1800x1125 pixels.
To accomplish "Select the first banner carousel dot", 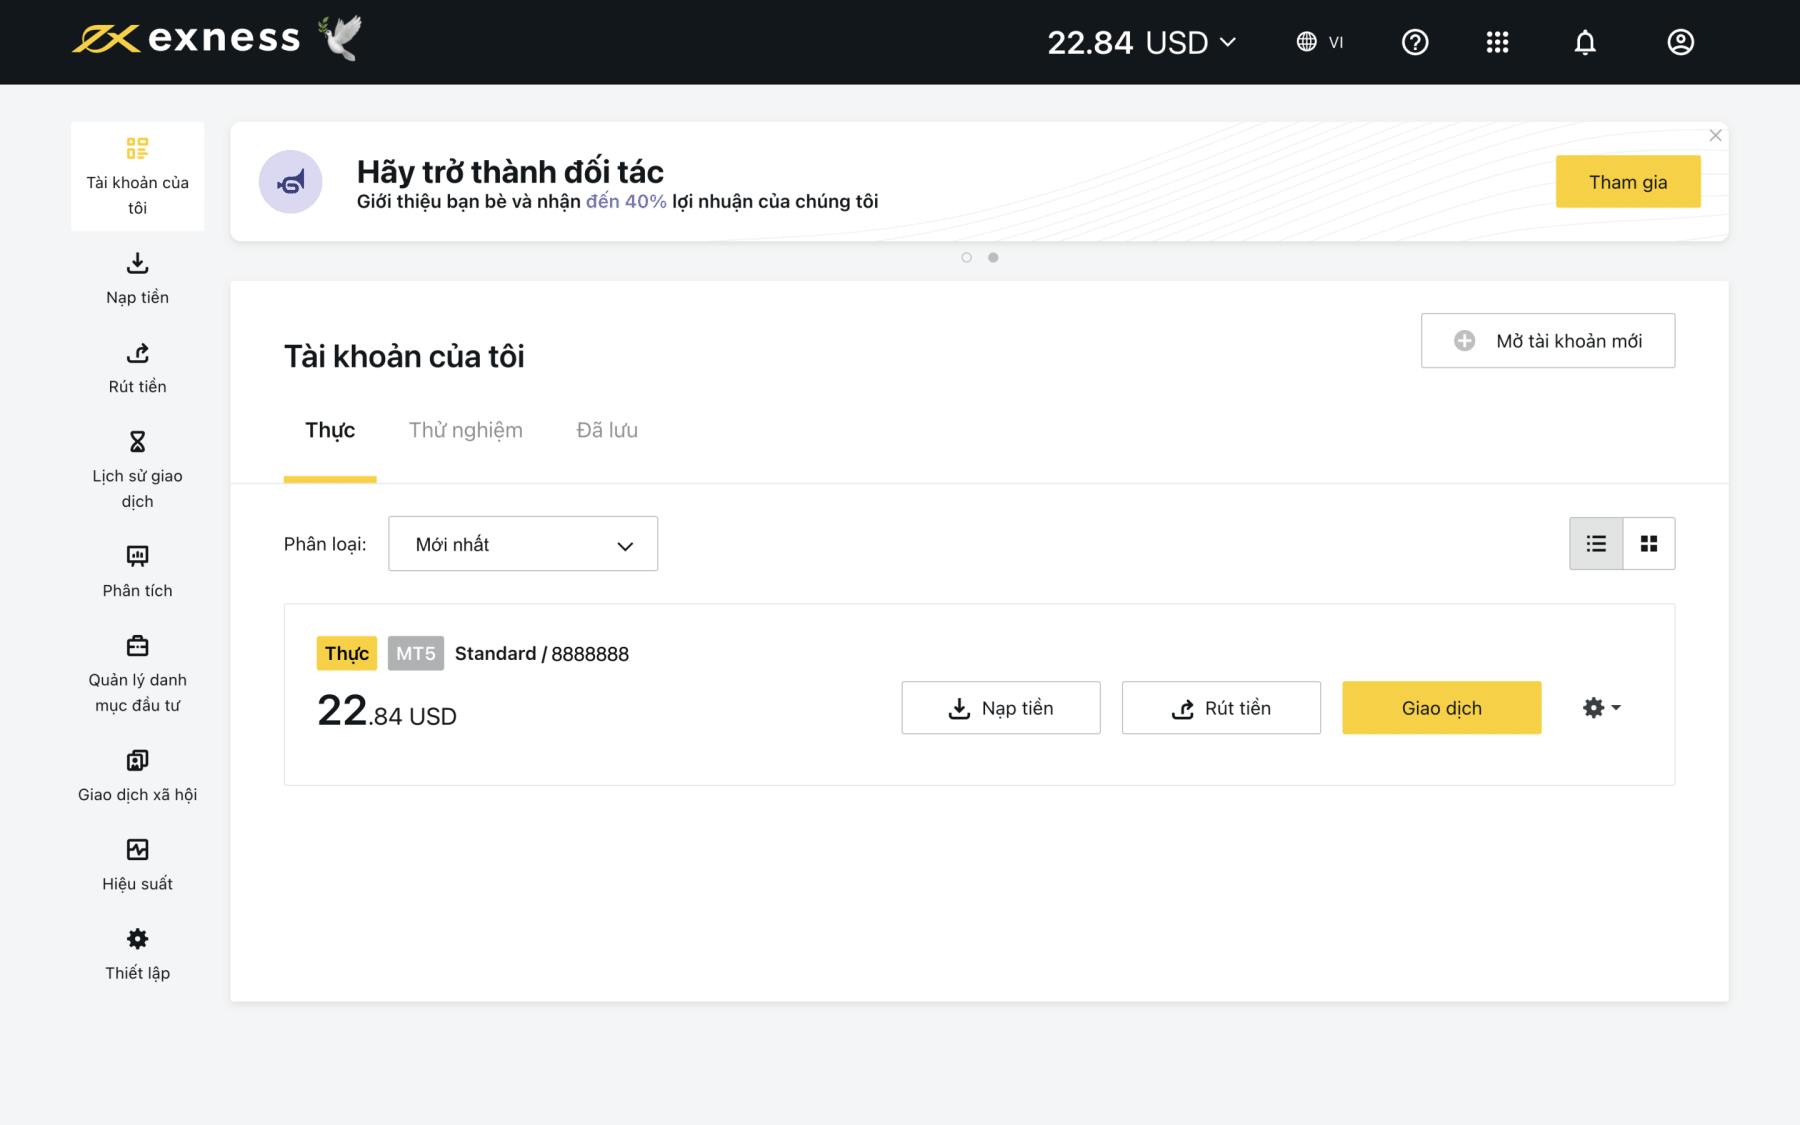I will tap(966, 257).
